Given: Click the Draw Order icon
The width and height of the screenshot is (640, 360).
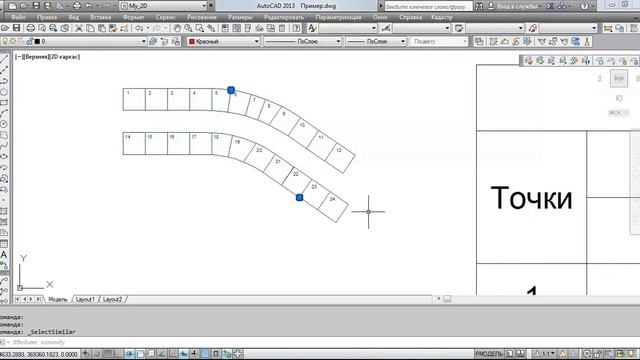Looking at the screenshot, I should (479, 42).
